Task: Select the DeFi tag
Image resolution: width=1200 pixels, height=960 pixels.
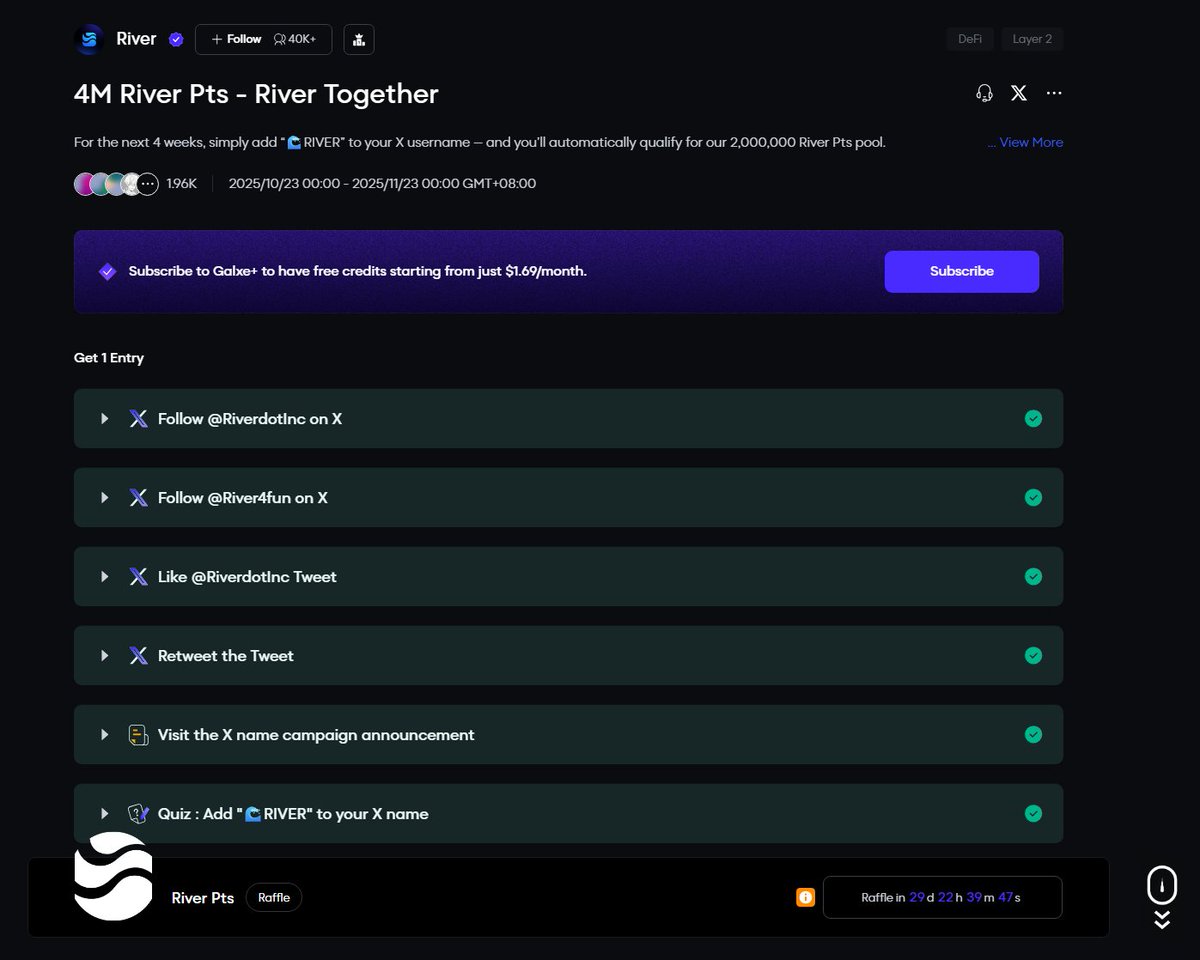Action: (x=970, y=39)
